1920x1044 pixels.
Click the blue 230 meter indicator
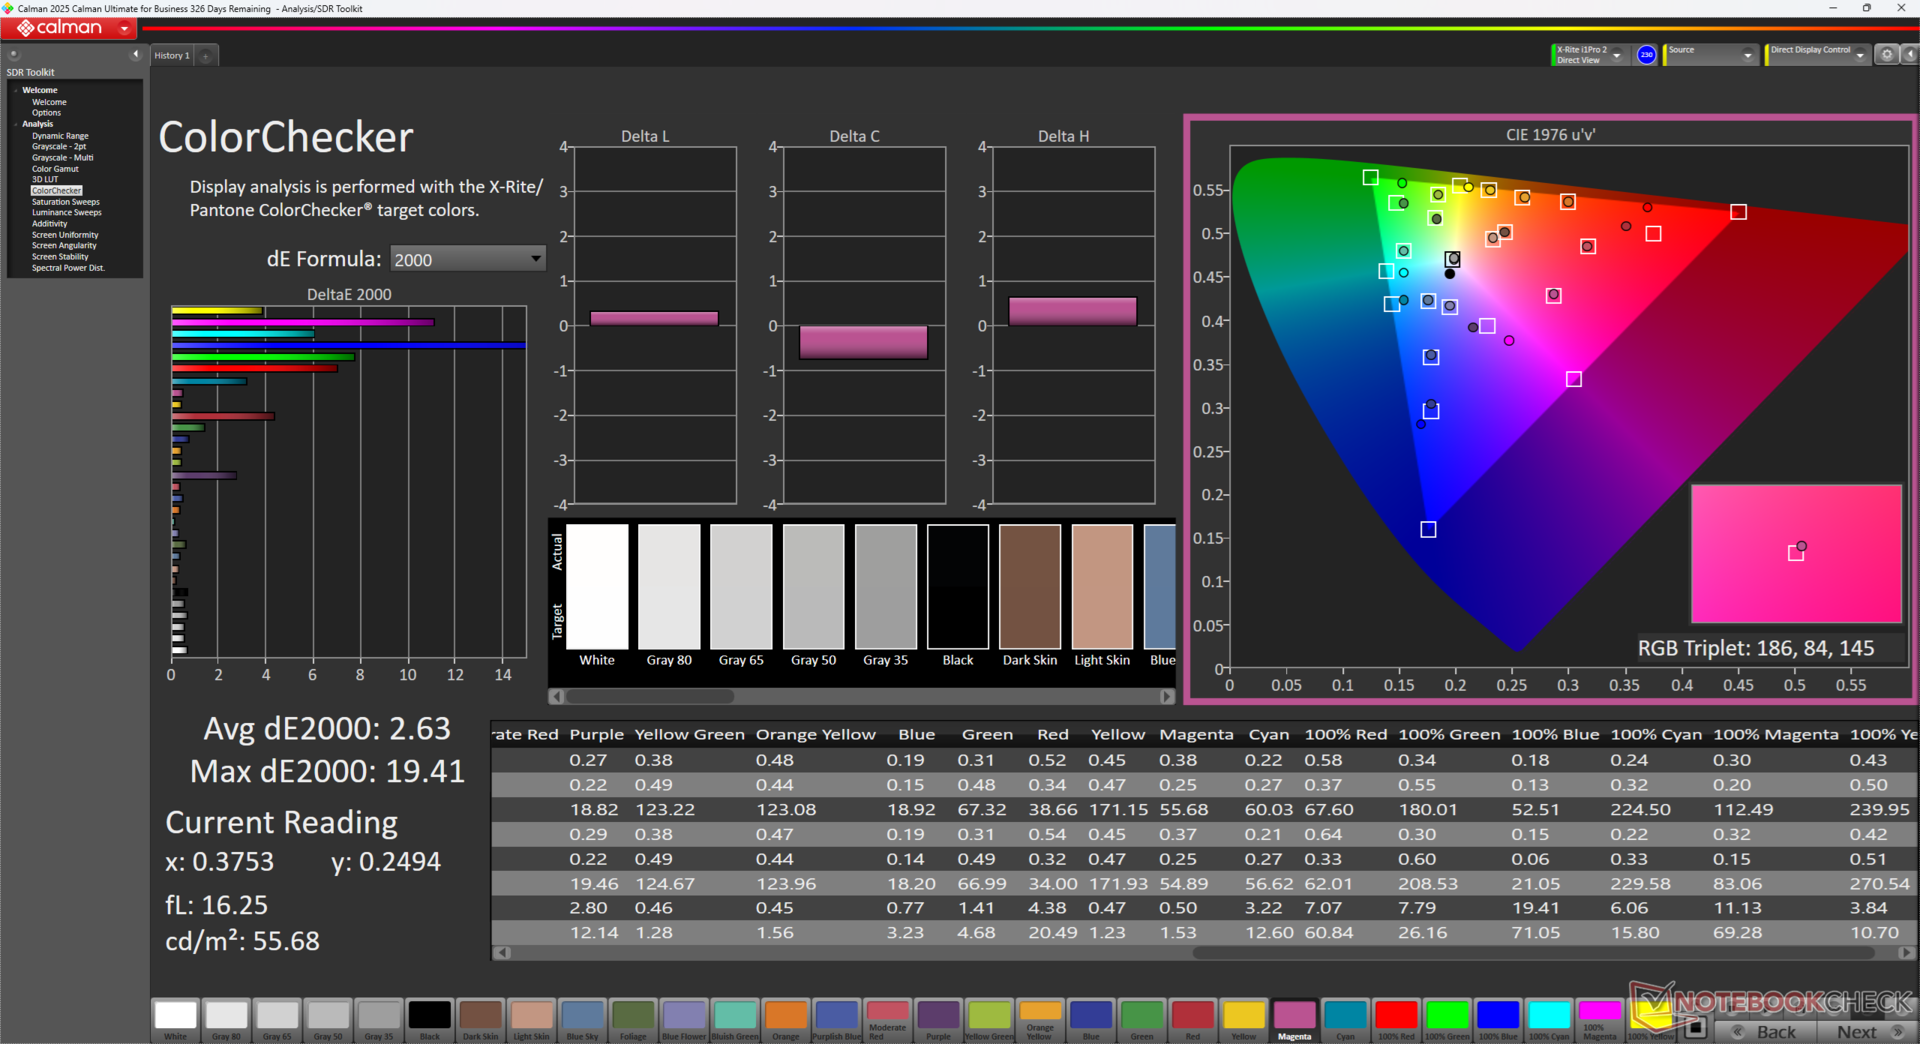[1646, 55]
